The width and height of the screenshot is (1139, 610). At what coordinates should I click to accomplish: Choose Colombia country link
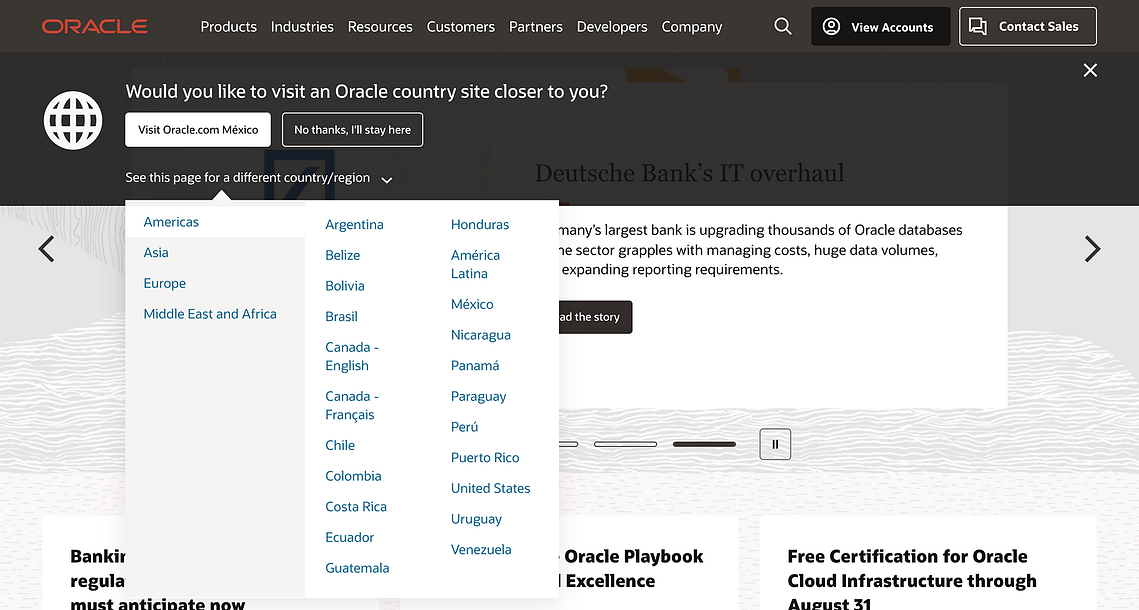pyautogui.click(x=353, y=476)
